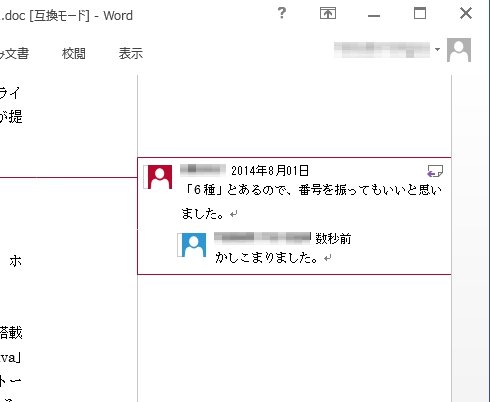Click the blurred name of first comment author
The image size is (490, 402).
203,170
